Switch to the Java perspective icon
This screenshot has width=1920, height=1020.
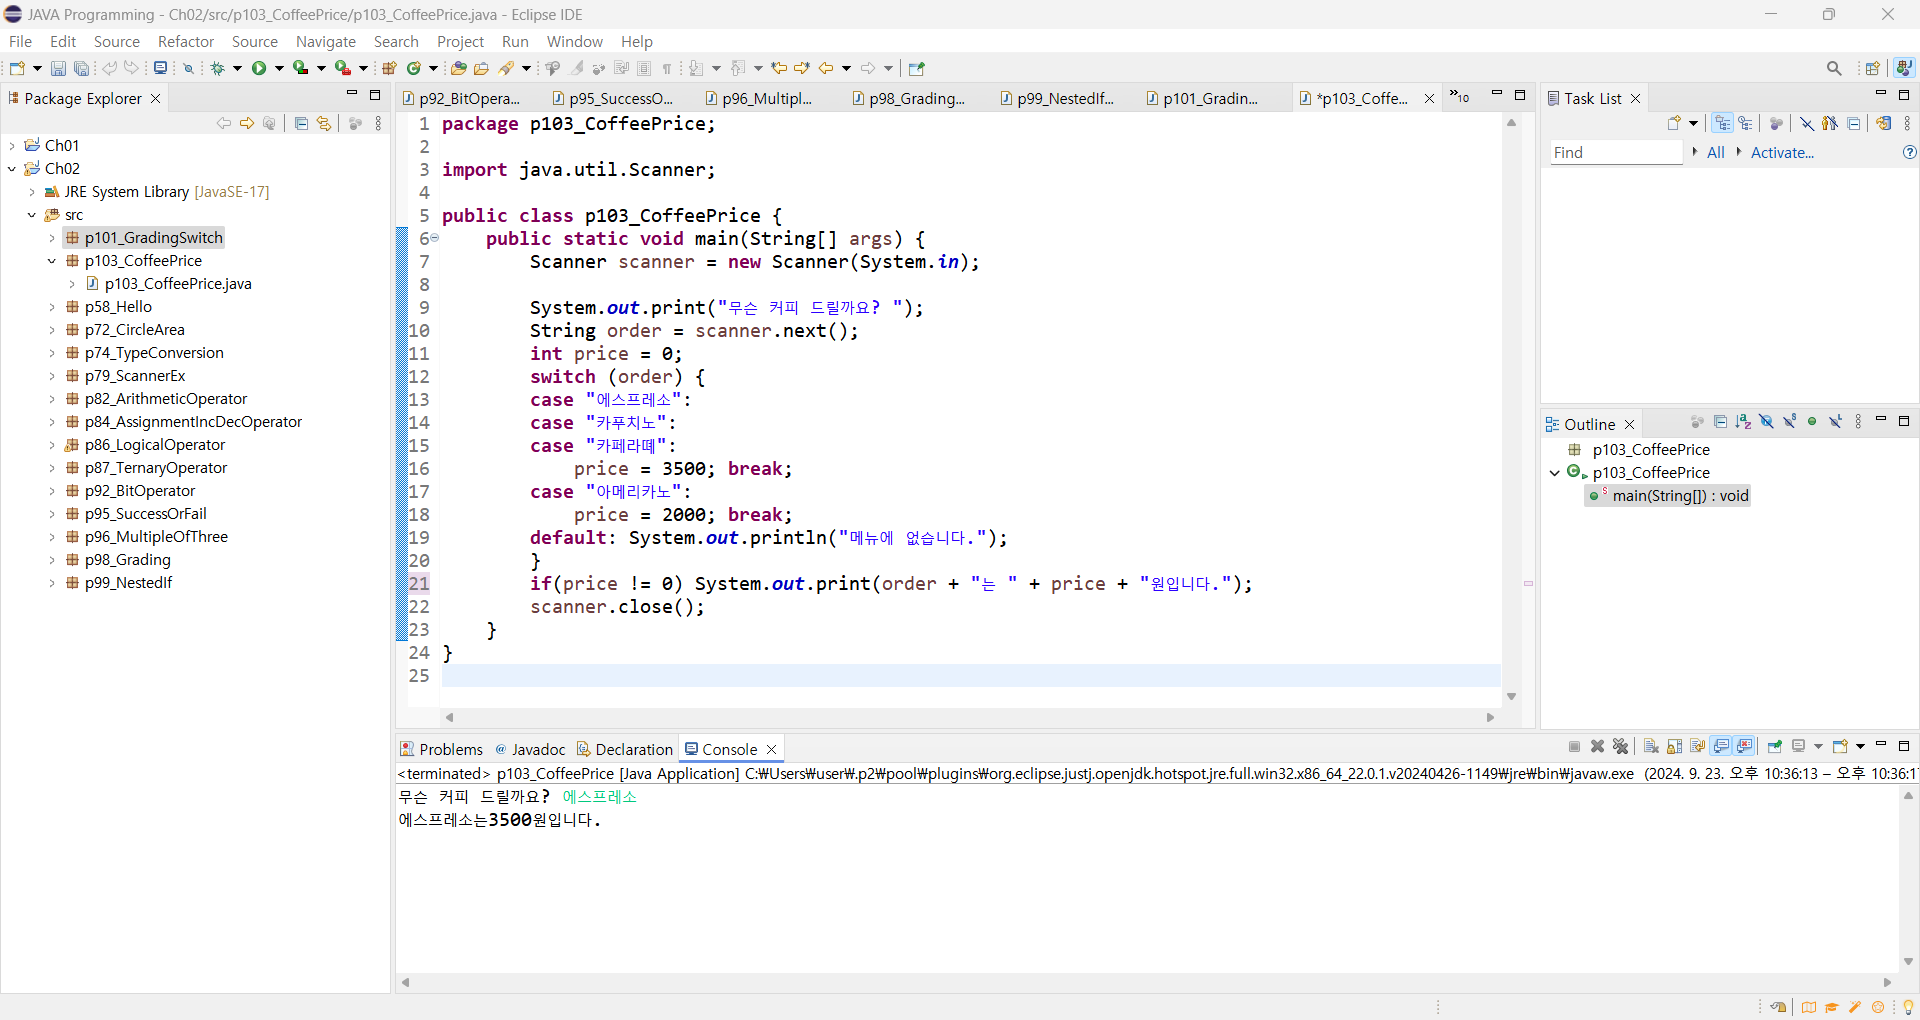tap(1904, 68)
